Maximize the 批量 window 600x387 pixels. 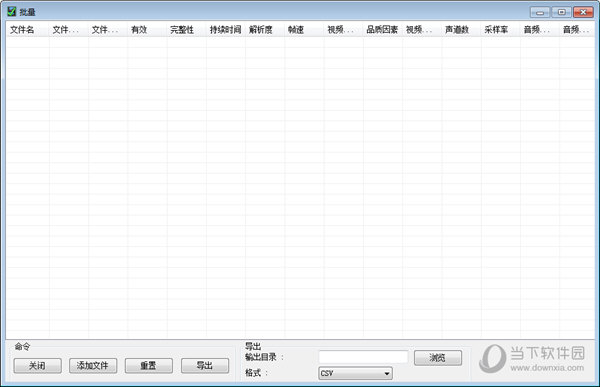tap(561, 12)
